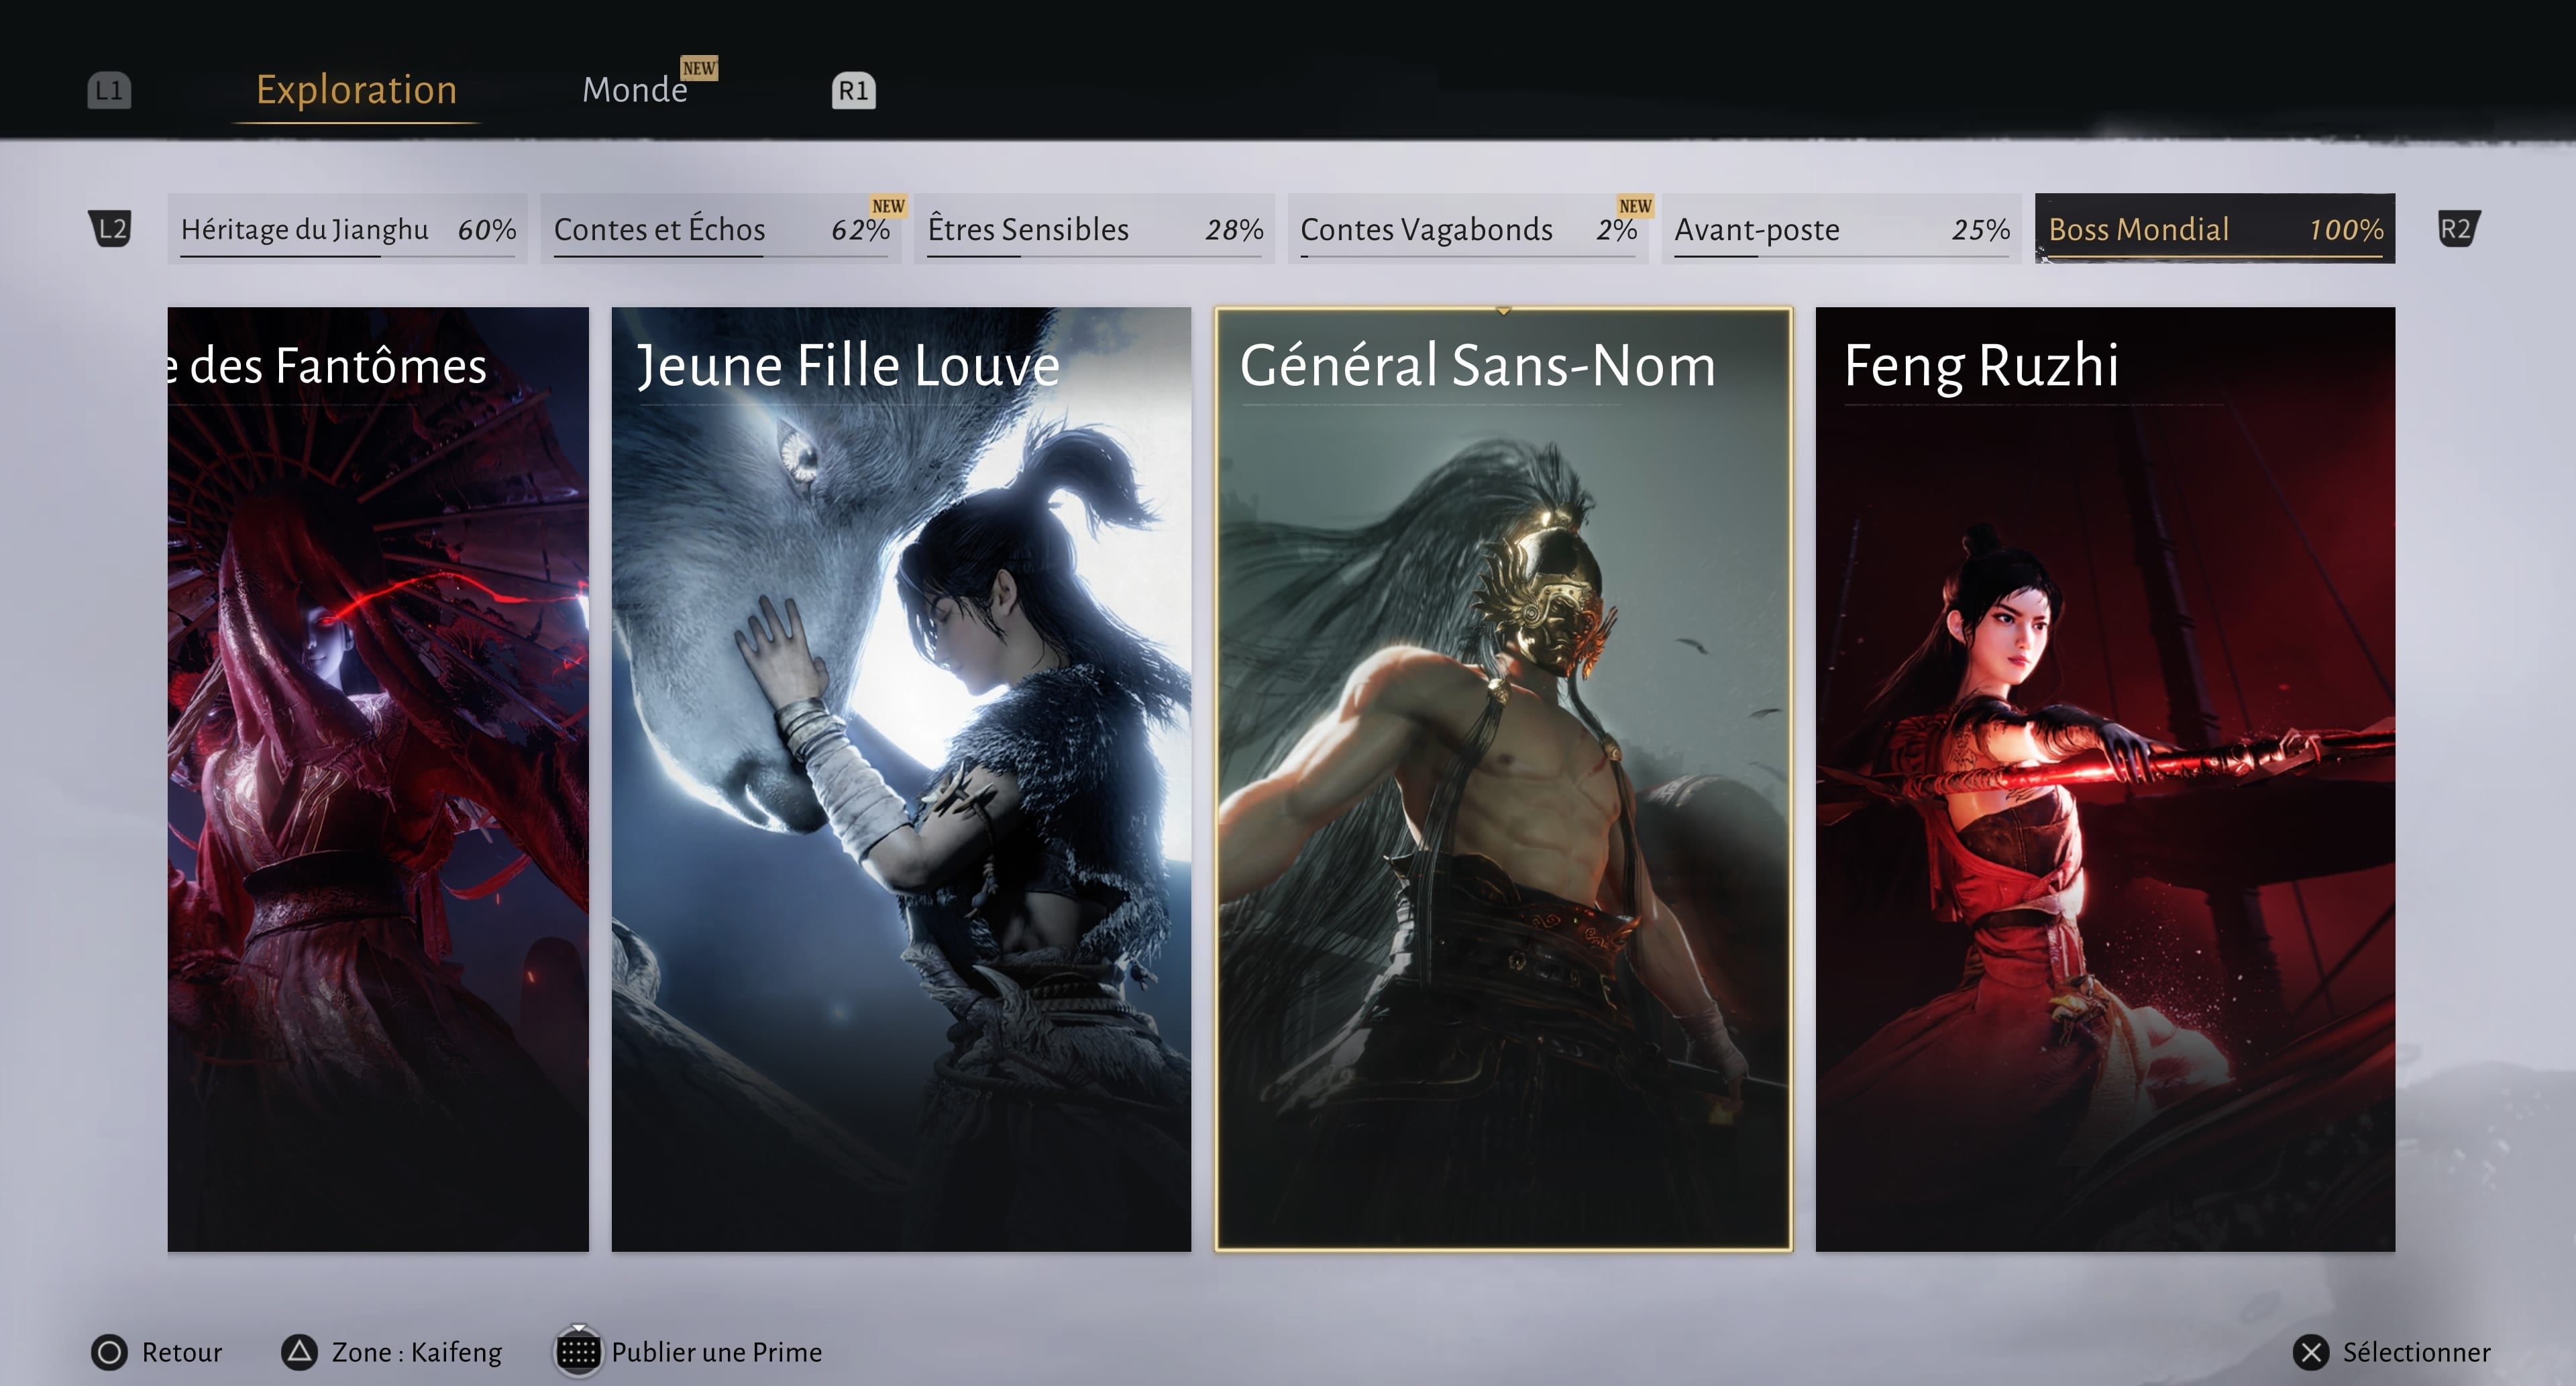Select the Boss Mondial category
The width and height of the screenshot is (2576, 1386).
pyautogui.click(x=2215, y=229)
